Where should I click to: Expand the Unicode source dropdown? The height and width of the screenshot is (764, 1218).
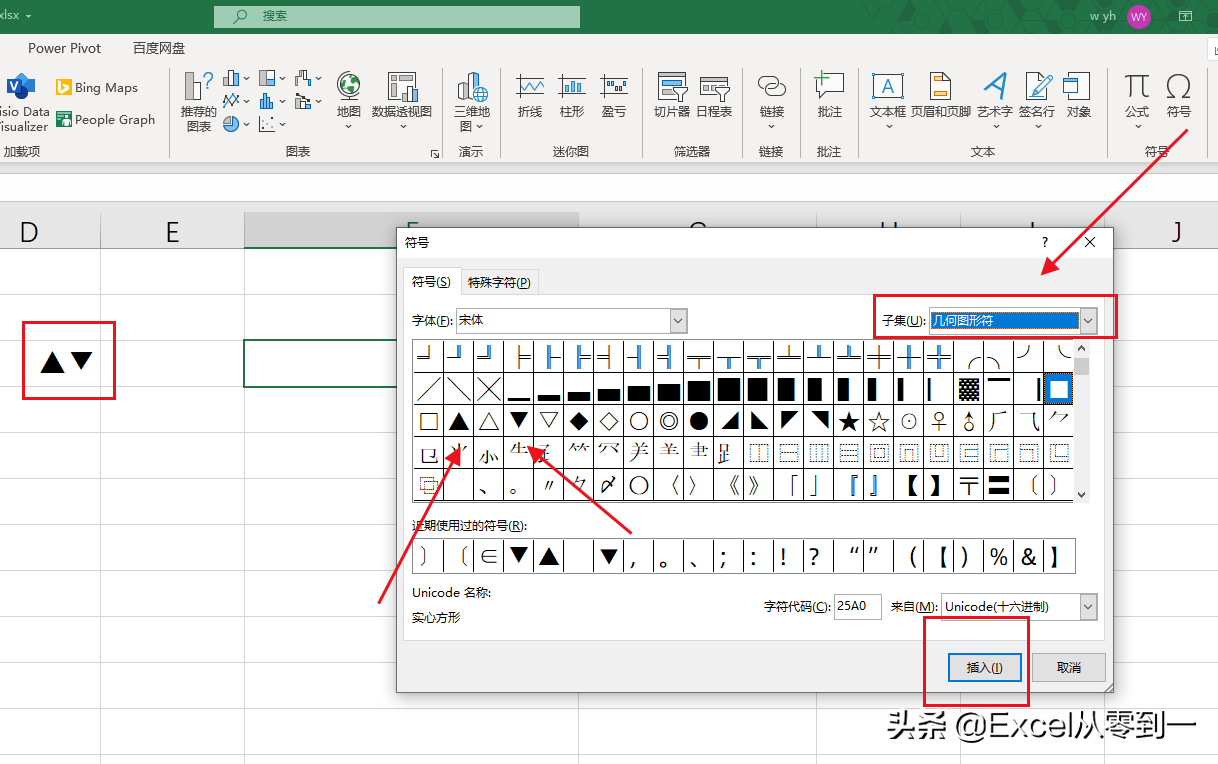[x=1088, y=607]
